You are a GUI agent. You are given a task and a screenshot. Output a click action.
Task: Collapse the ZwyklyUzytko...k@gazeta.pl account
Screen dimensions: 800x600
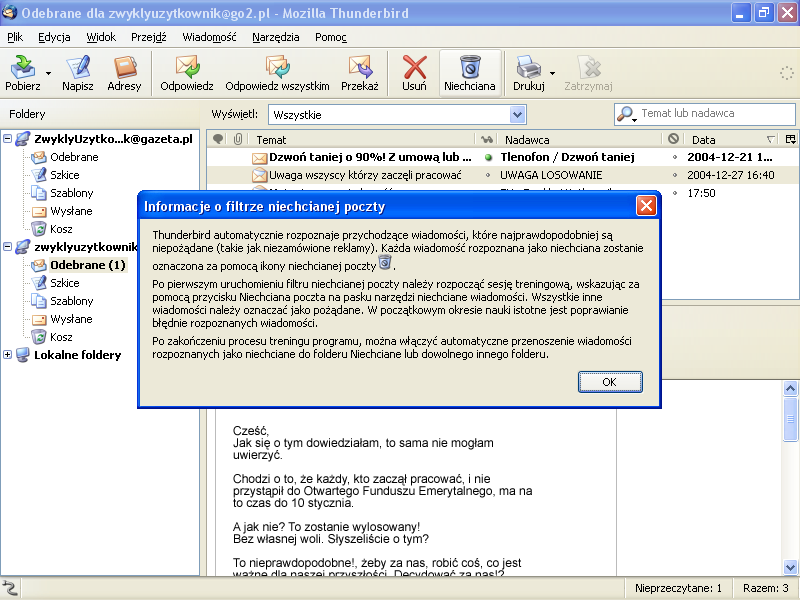7,138
